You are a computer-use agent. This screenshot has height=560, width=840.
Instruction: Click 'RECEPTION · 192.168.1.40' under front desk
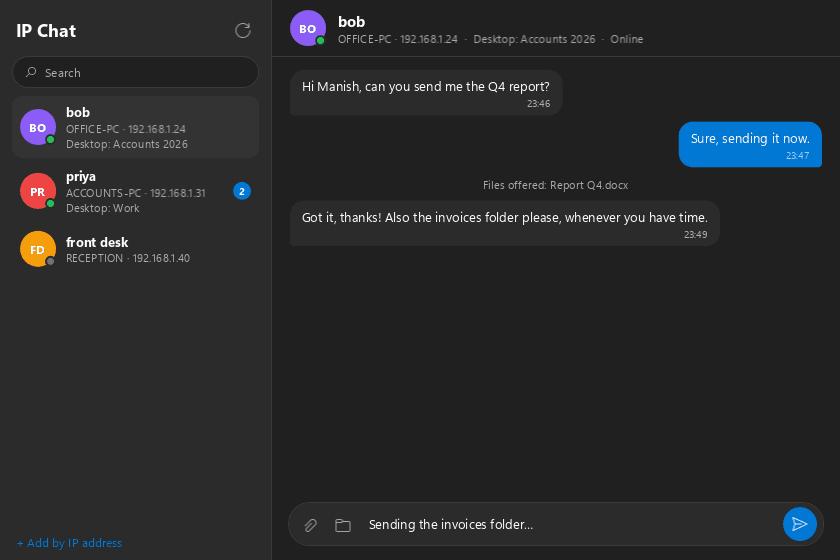tap(128, 258)
